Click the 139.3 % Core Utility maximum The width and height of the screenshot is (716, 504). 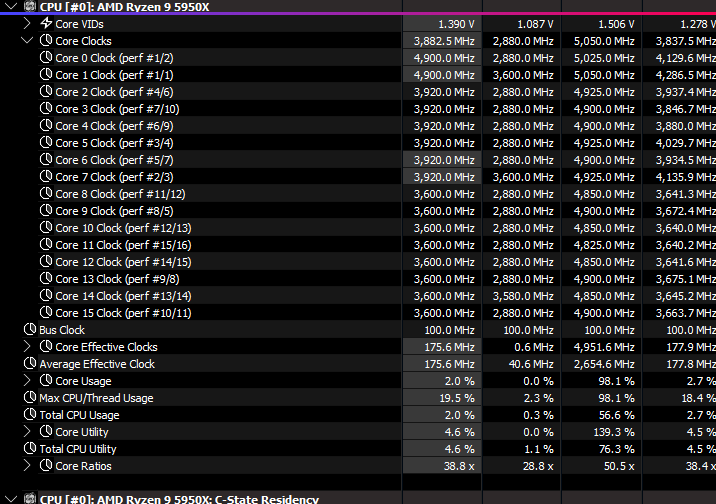[614, 432]
